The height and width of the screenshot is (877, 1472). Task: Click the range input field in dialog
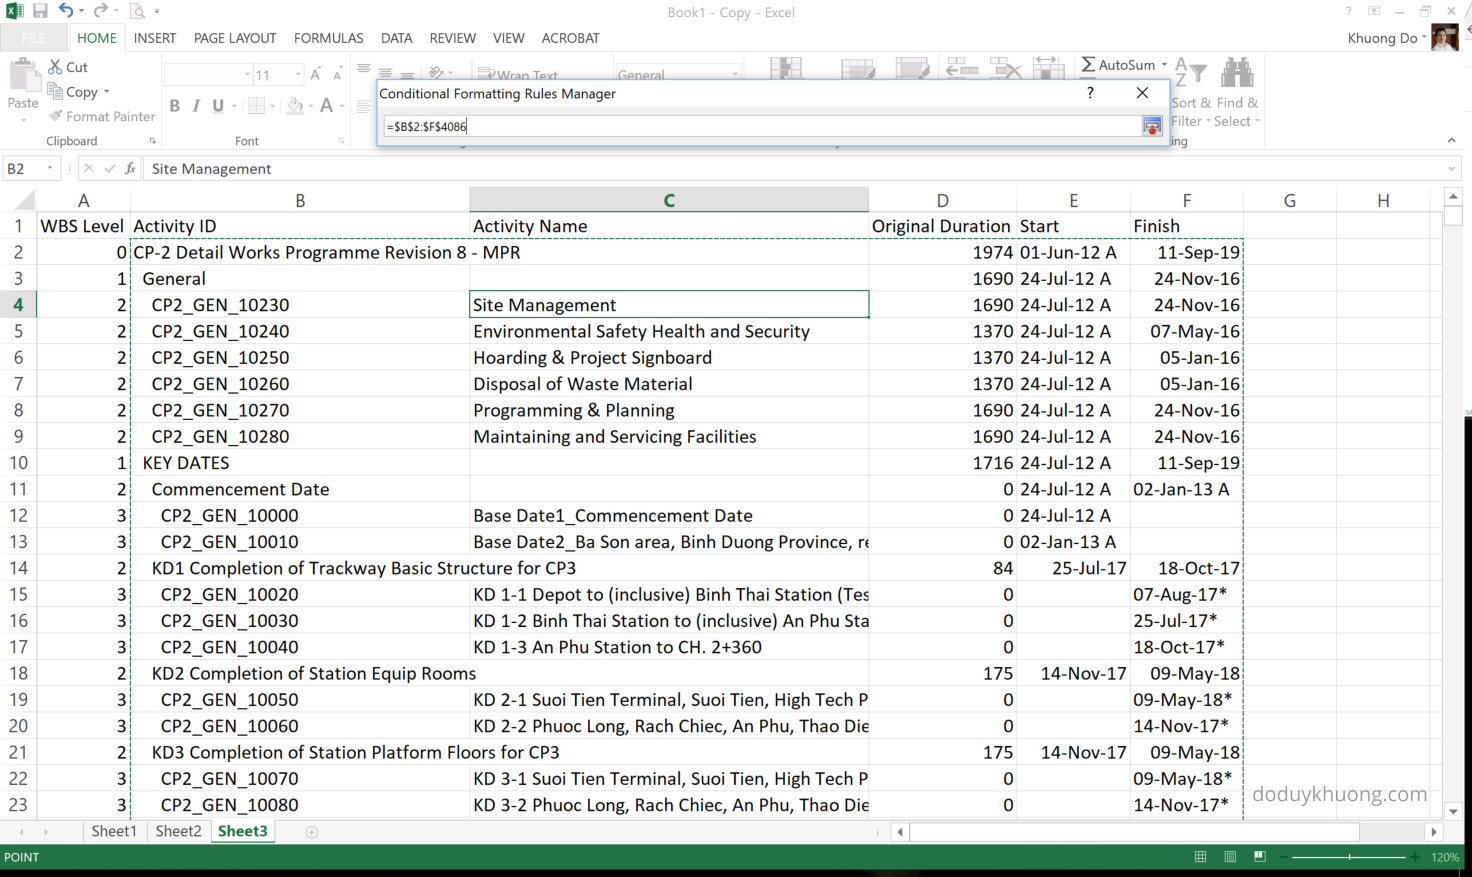(x=762, y=126)
